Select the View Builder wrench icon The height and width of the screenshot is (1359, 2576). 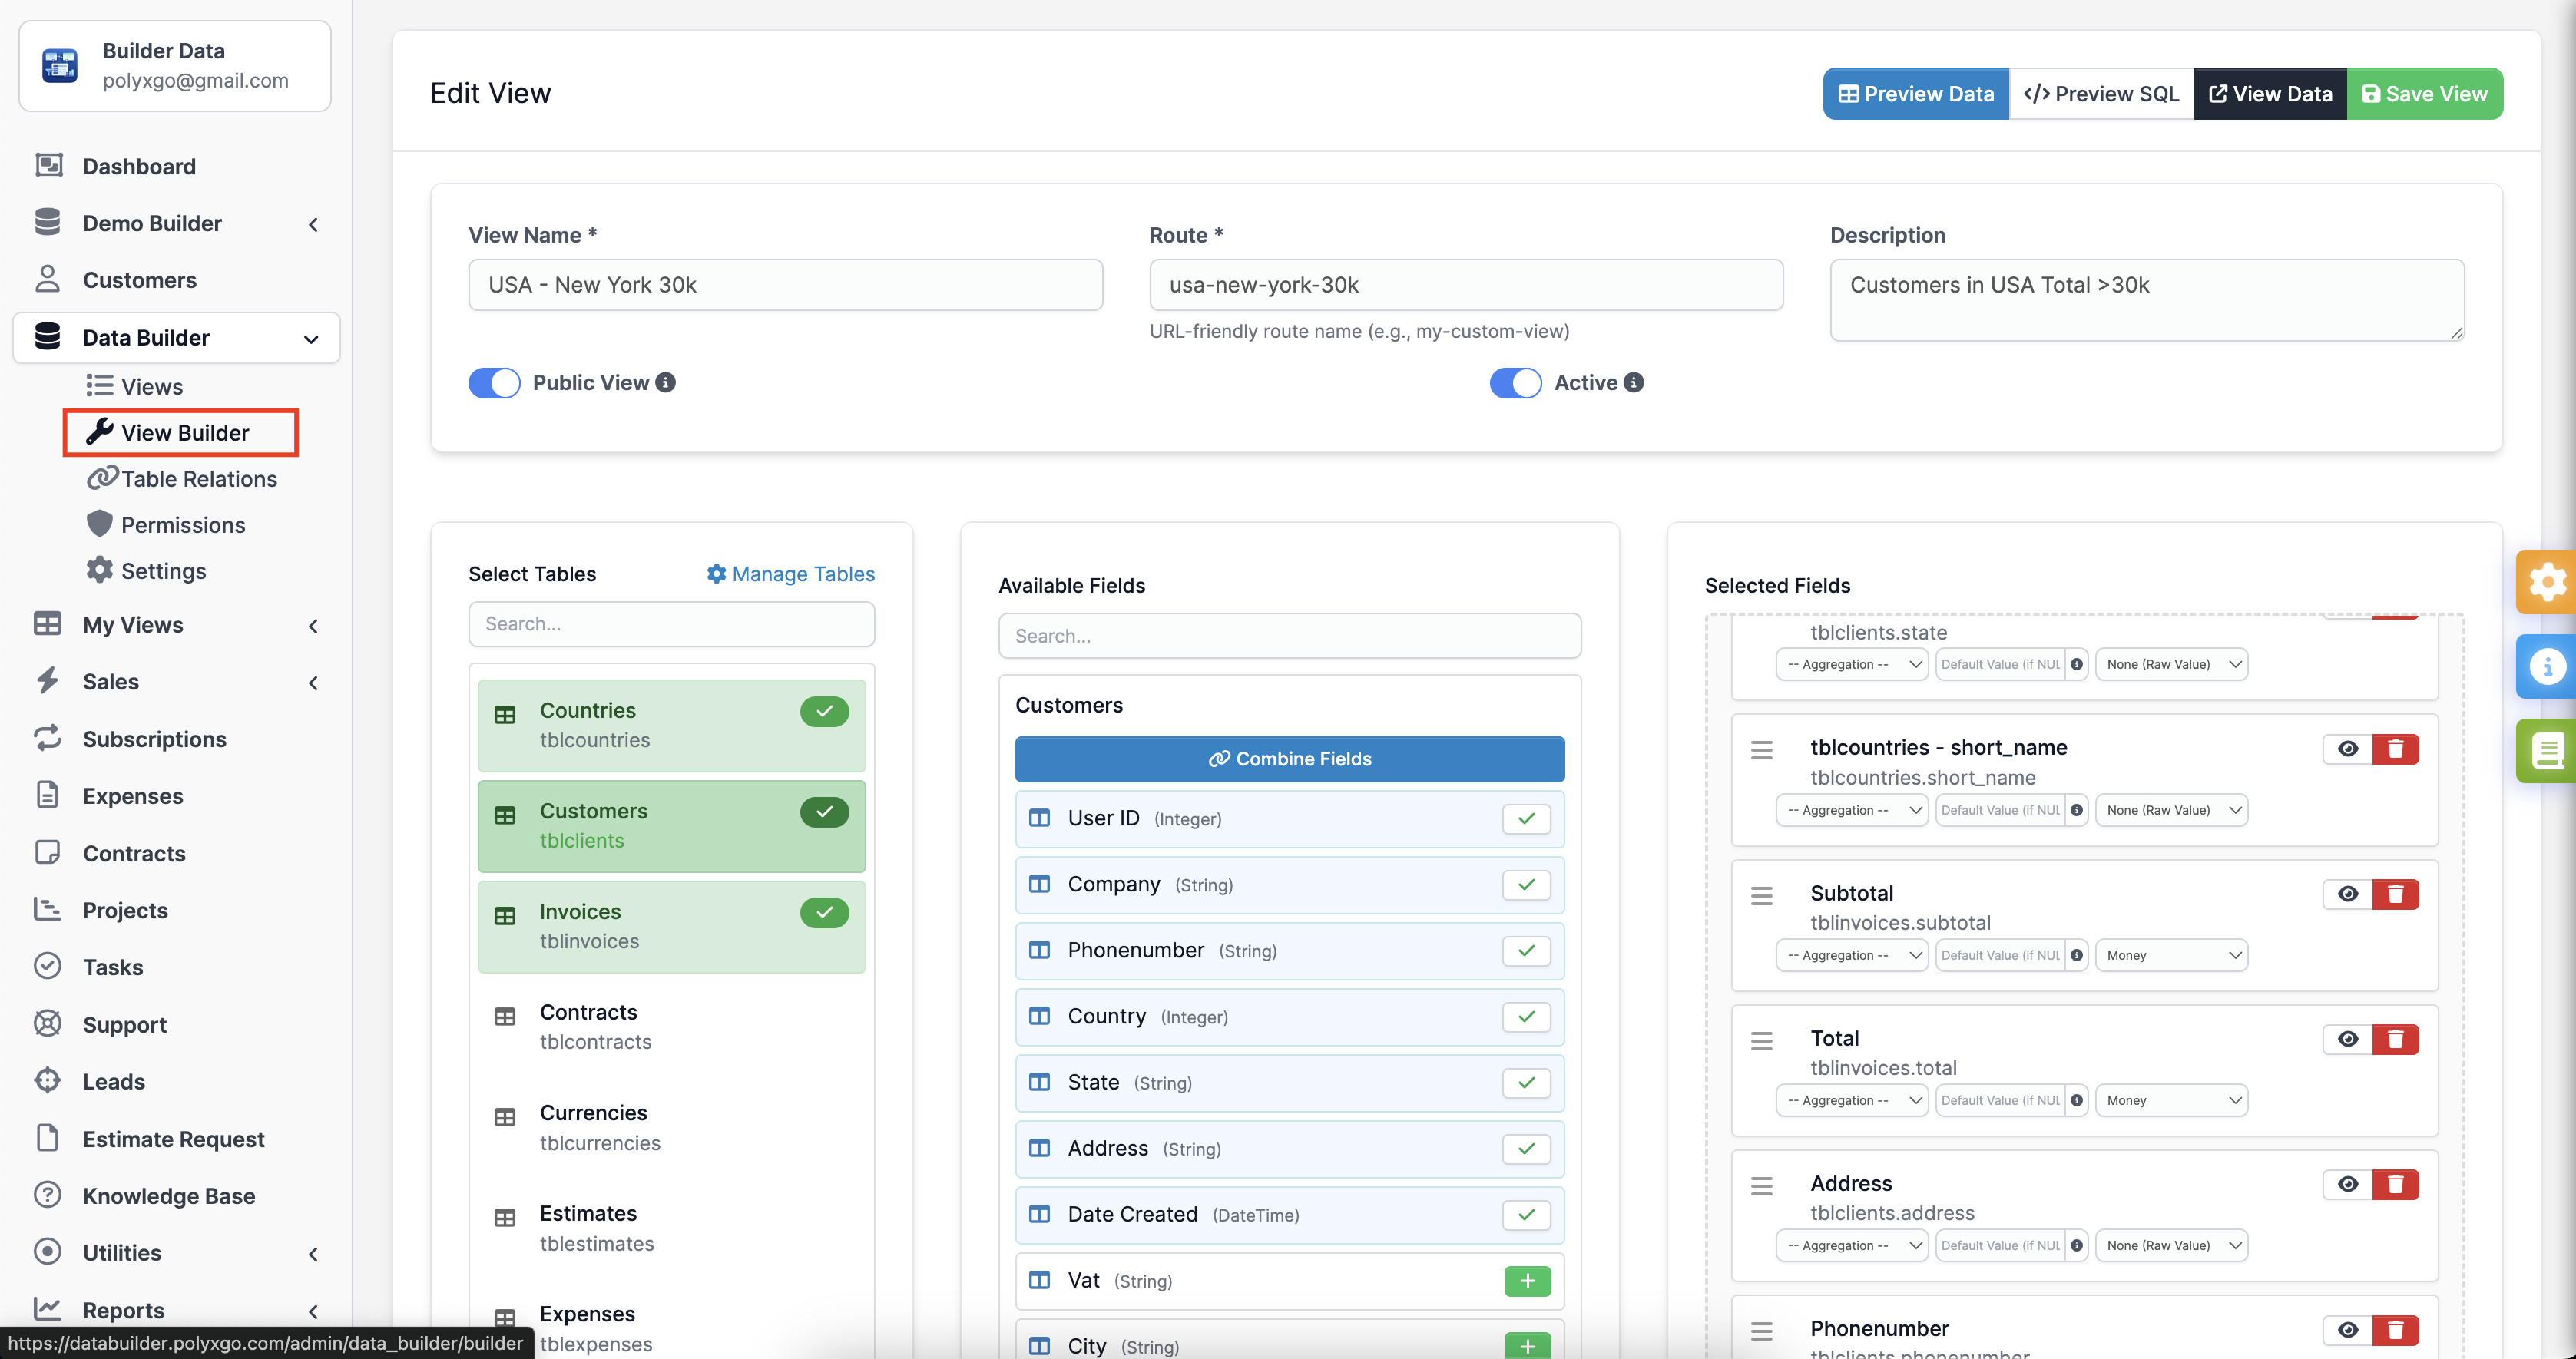coord(100,432)
